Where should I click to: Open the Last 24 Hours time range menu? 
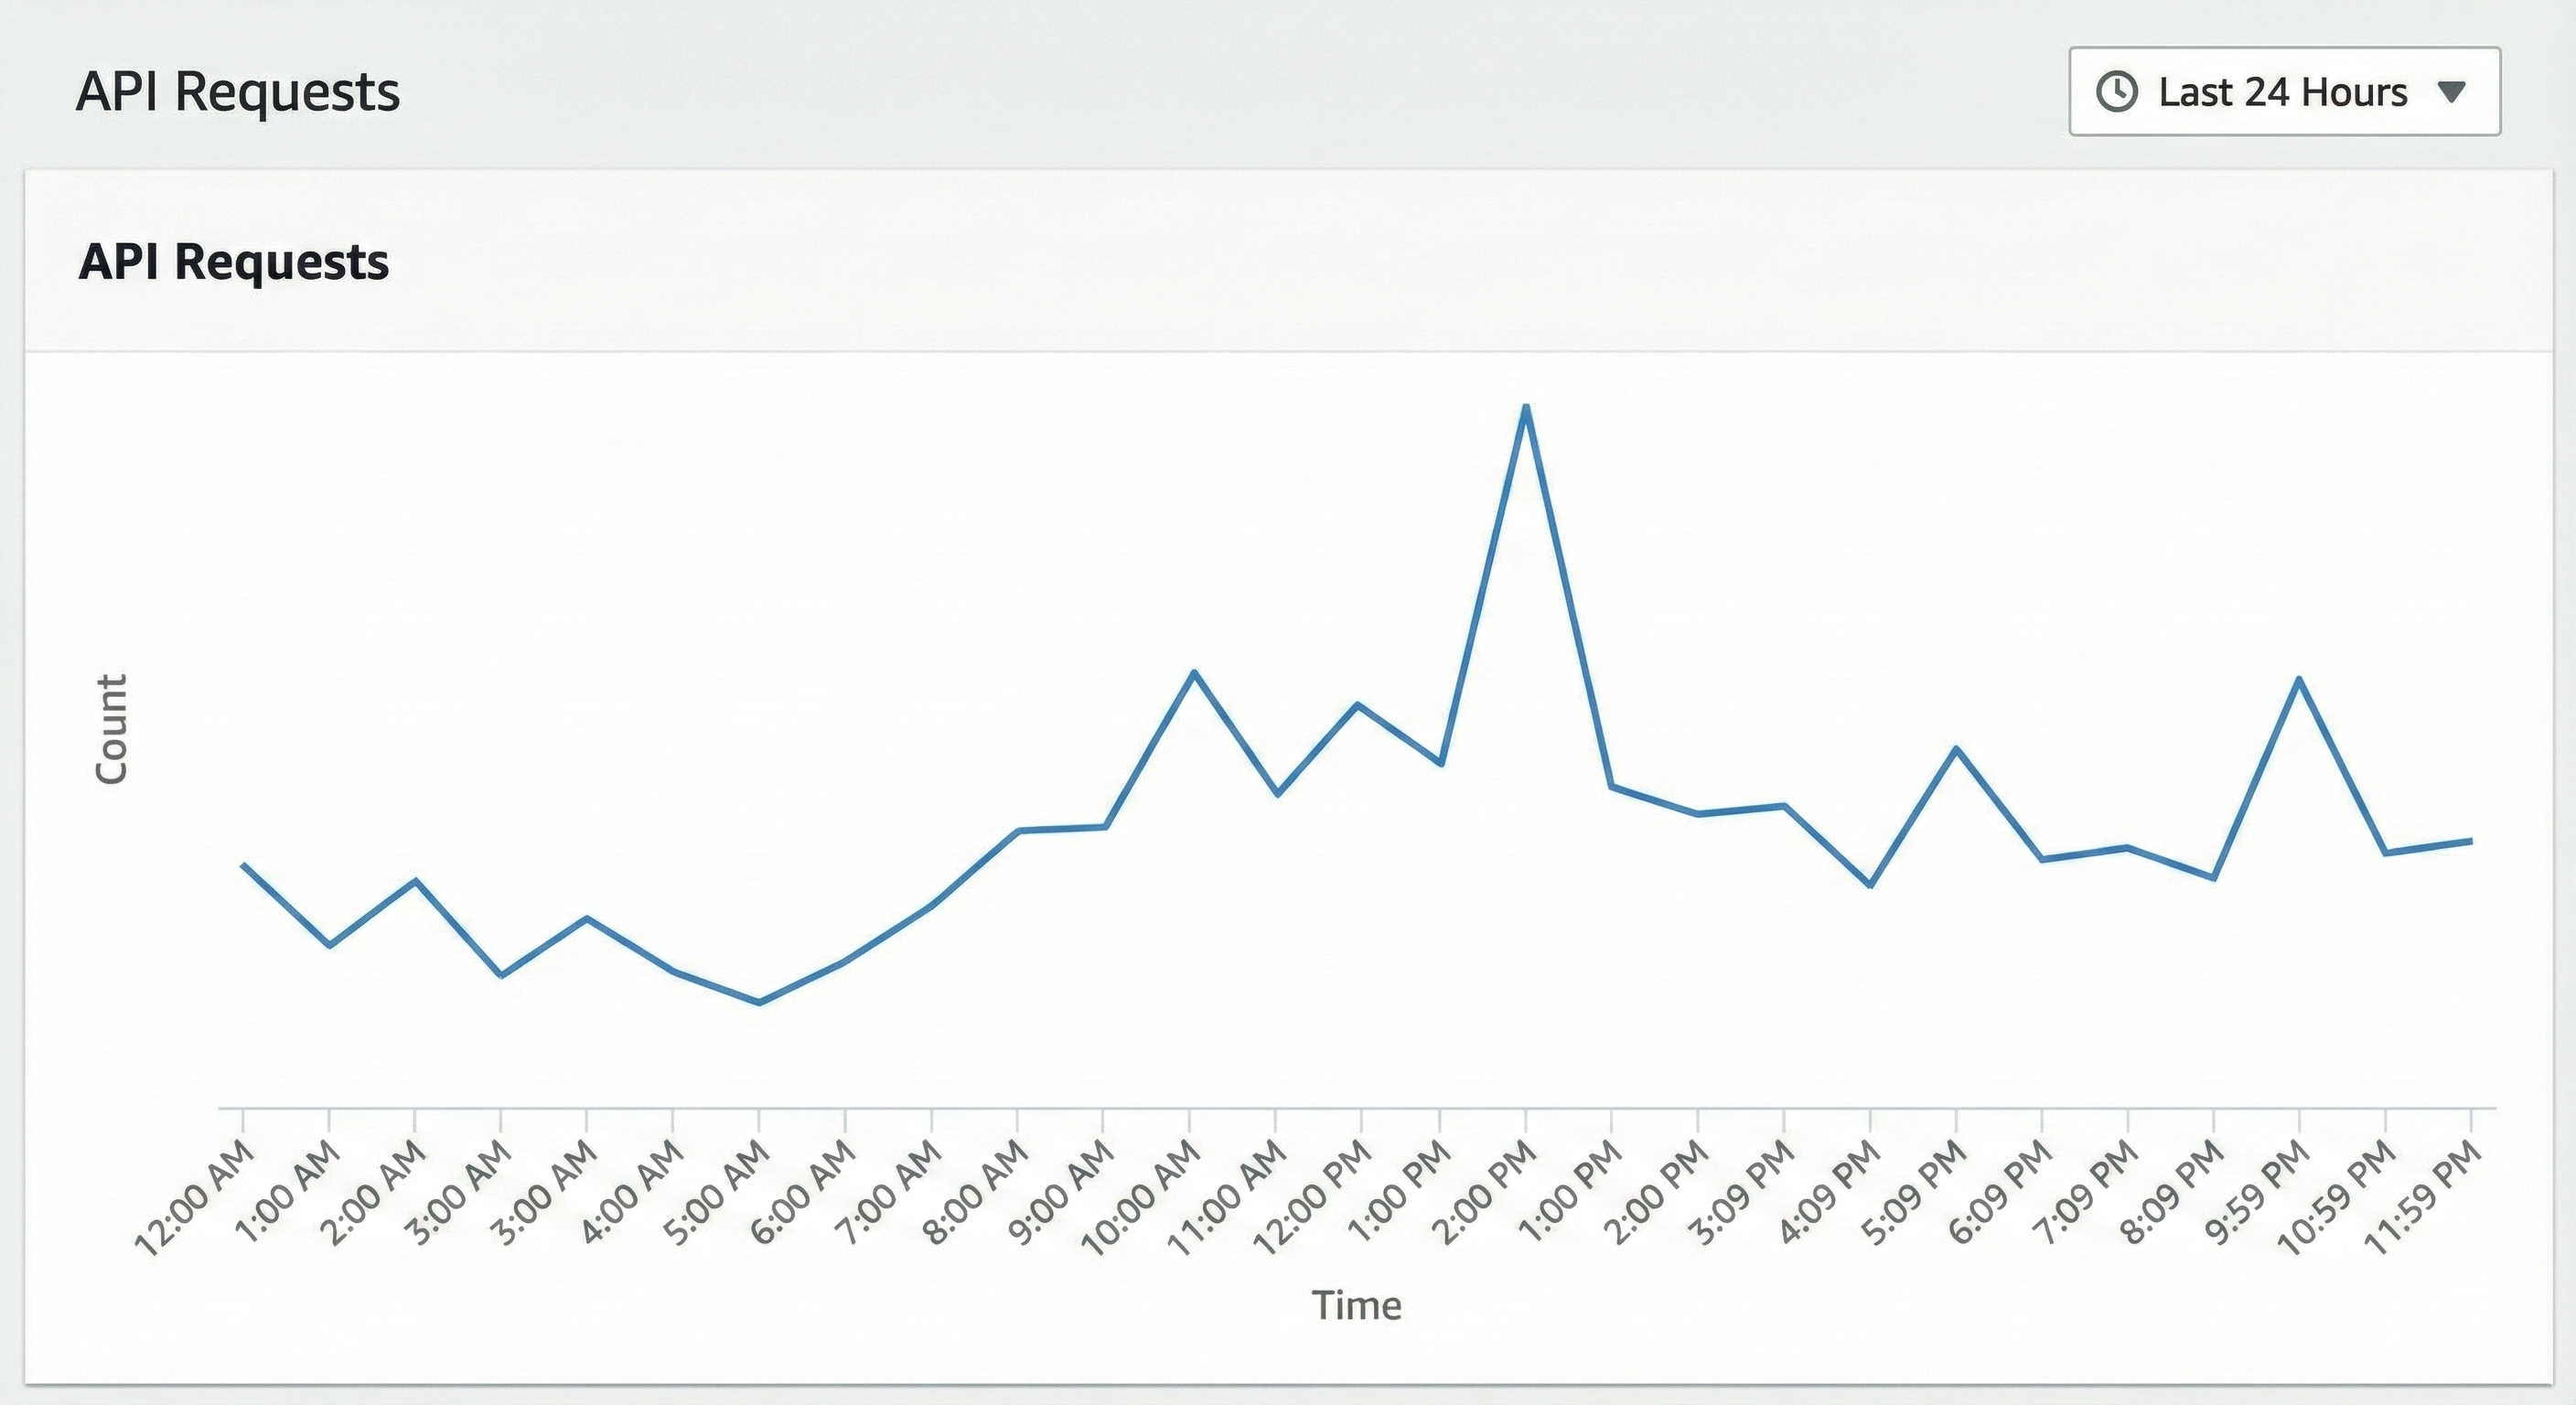(x=2284, y=92)
